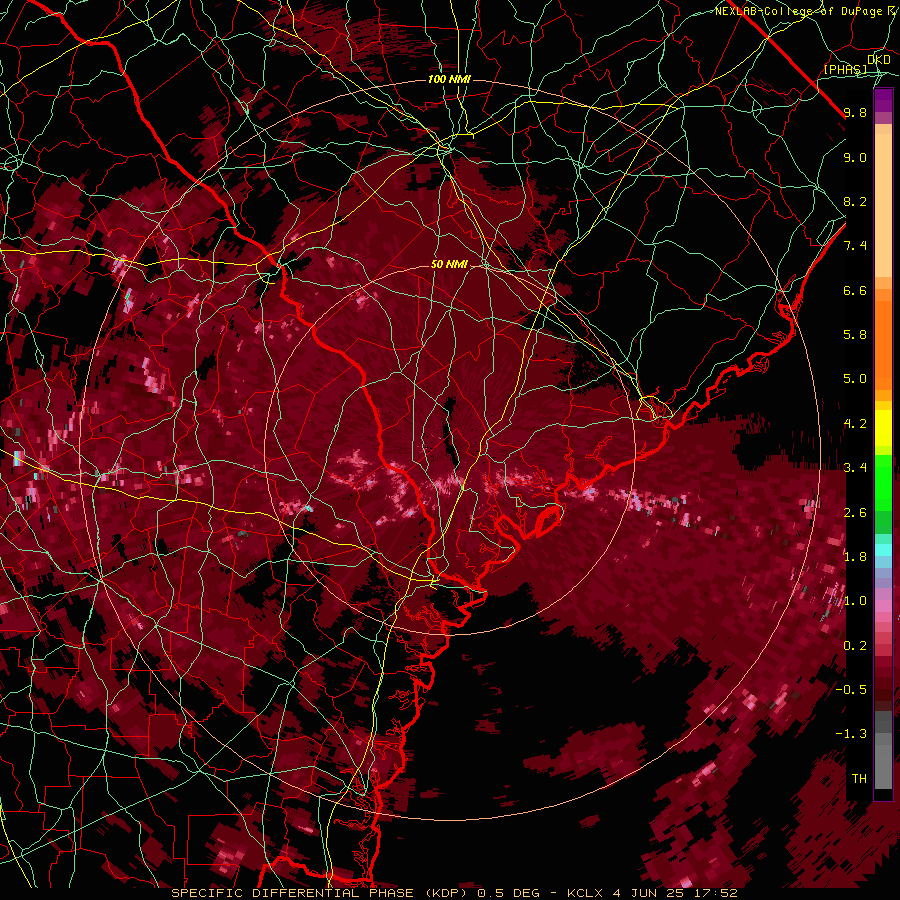
Task: Pick the bright green band of color scale
Action: pyautogui.click(x=883, y=482)
